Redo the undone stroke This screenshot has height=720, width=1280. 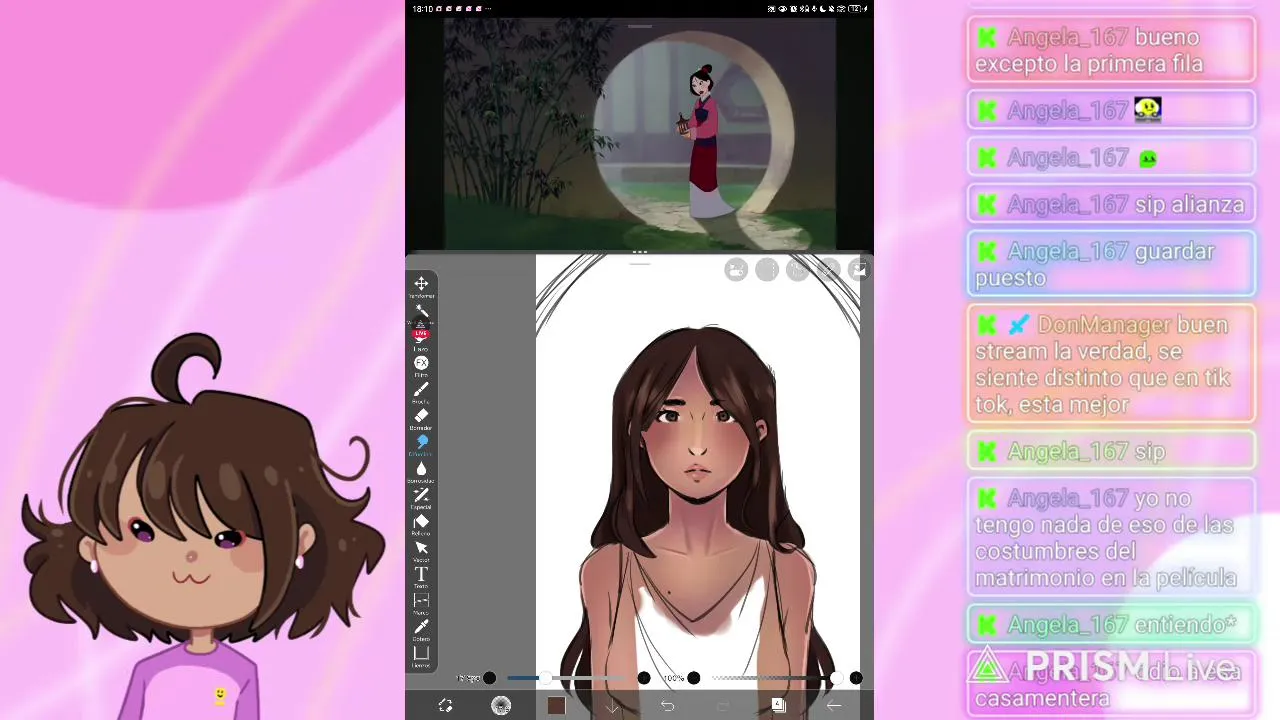point(723,706)
